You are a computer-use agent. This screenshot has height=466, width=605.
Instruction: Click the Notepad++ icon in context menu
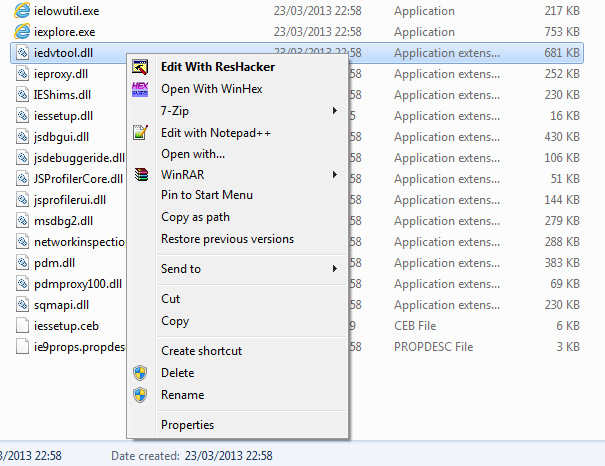click(140, 133)
